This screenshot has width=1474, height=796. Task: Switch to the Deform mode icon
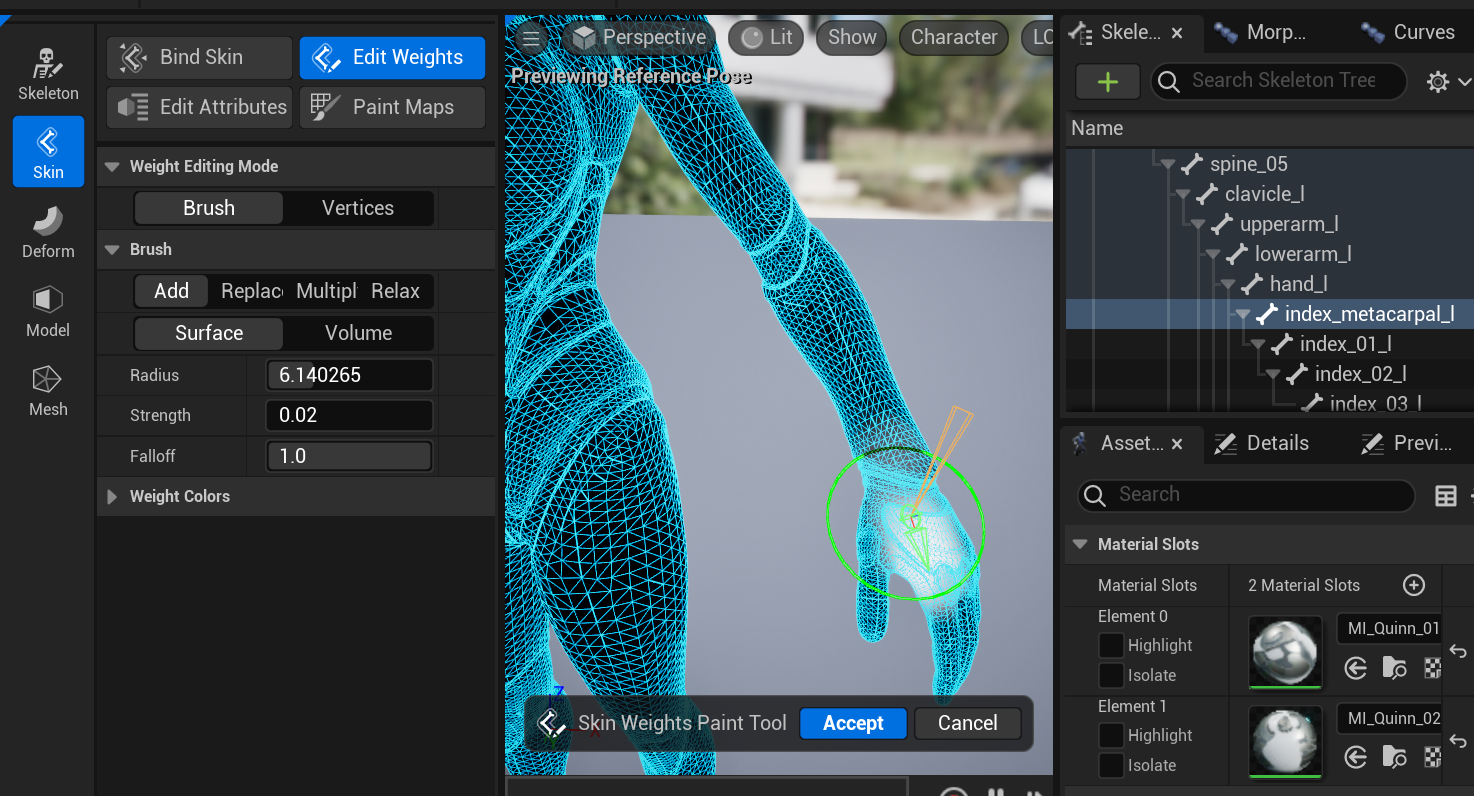[48, 231]
